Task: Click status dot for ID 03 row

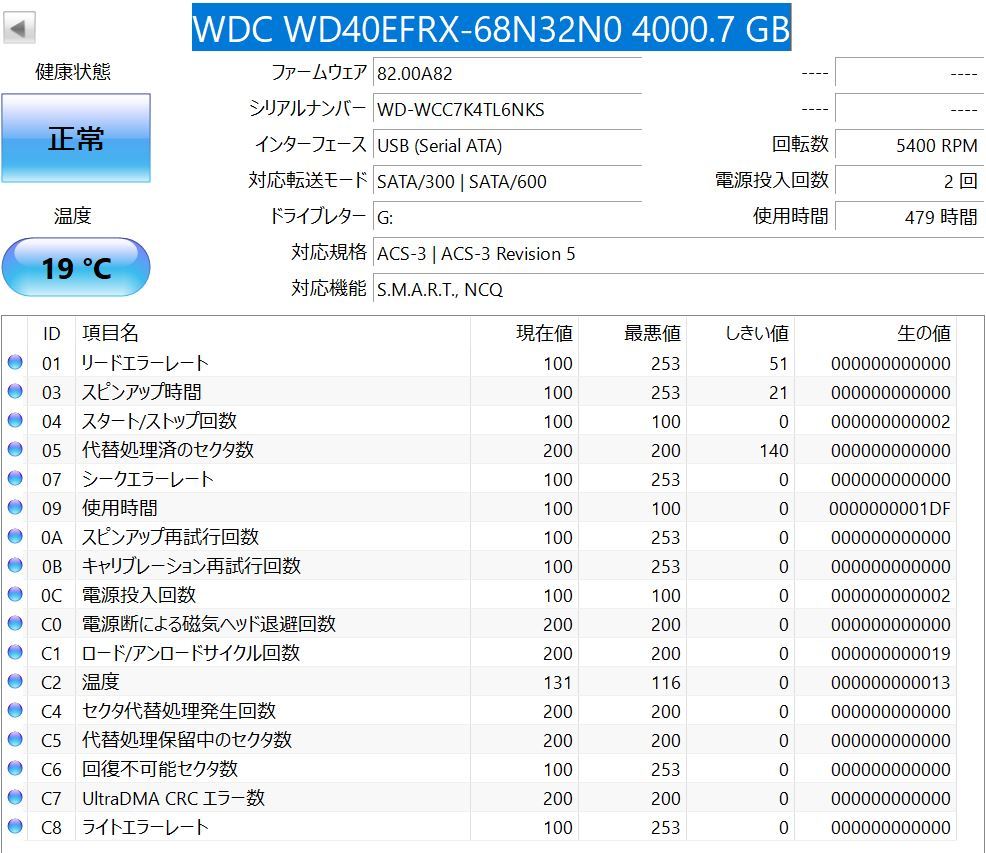Action: [15, 391]
